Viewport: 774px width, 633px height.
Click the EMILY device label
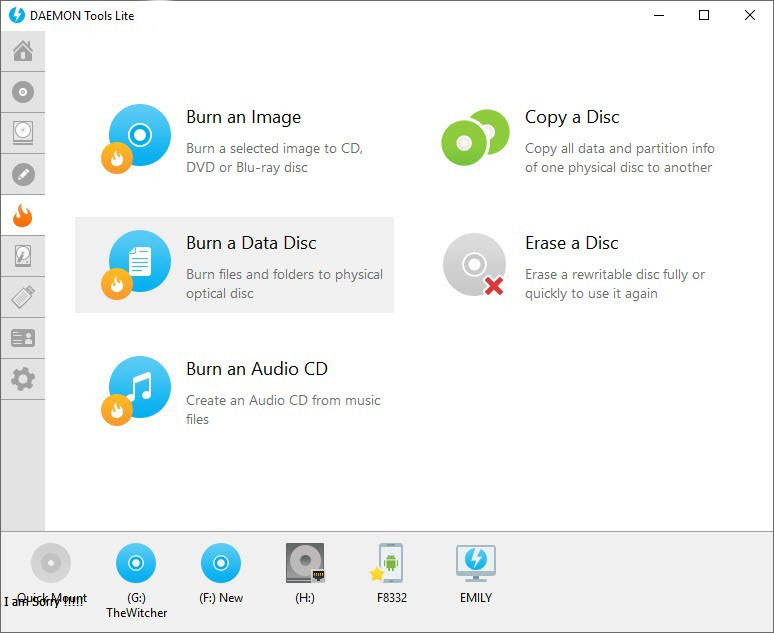pyautogui.click(x=476, y=598)
